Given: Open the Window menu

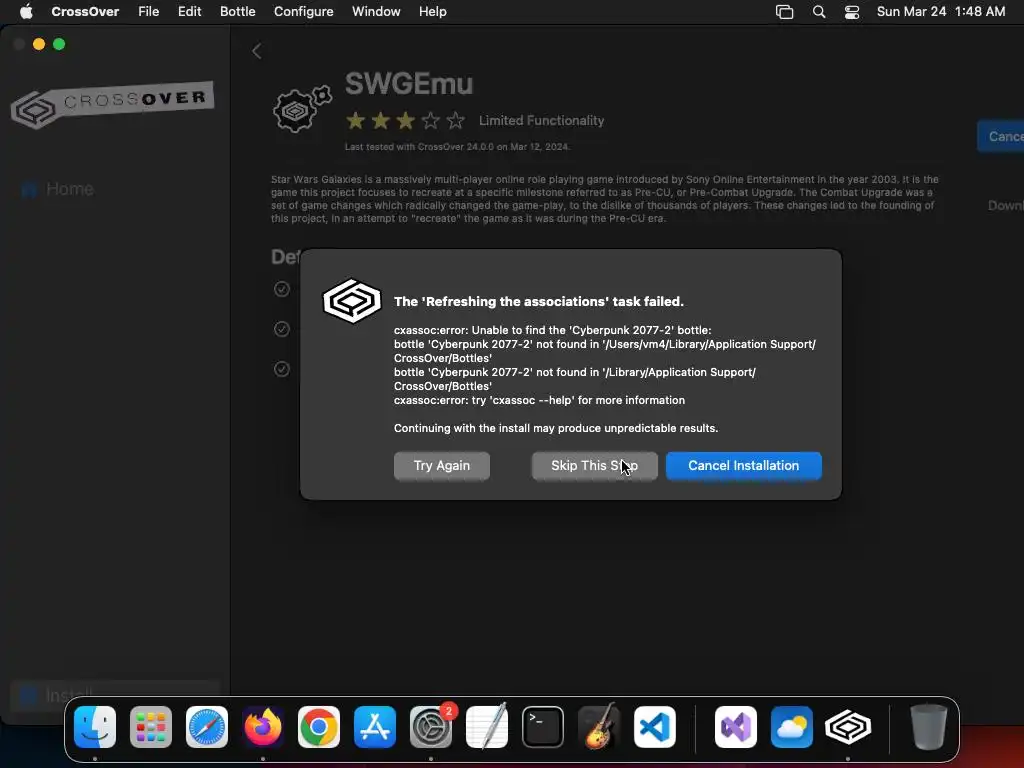Looking at the screenshot, I should pos(376,11).
